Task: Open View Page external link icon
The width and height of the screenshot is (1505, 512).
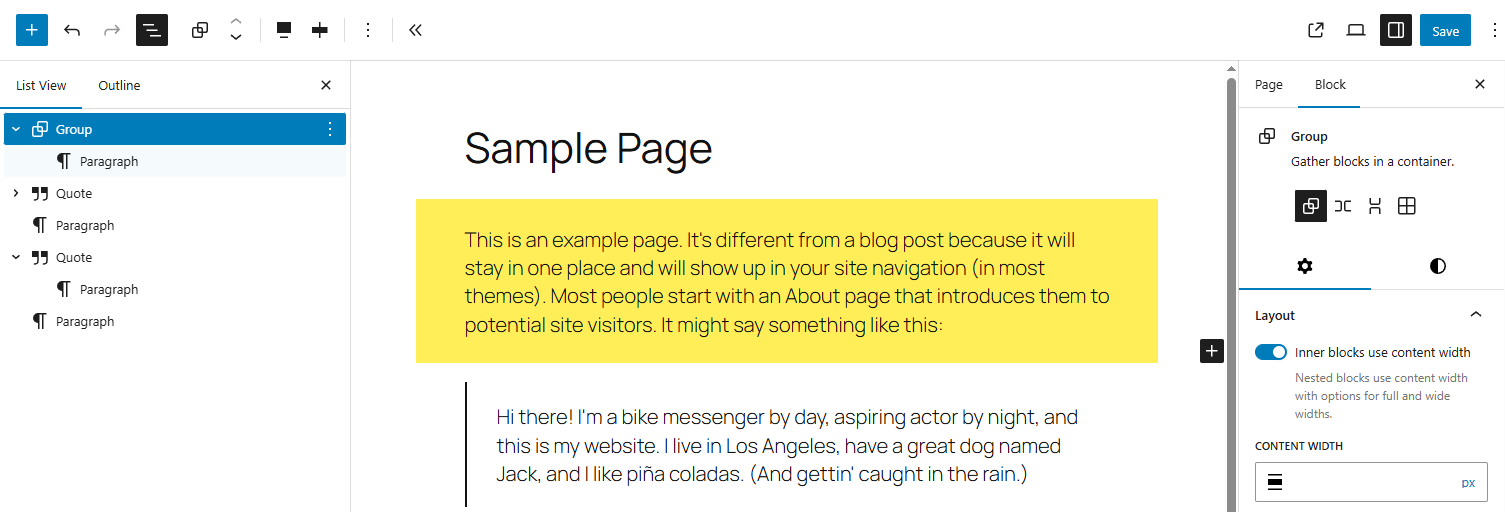Action: 1316,30
